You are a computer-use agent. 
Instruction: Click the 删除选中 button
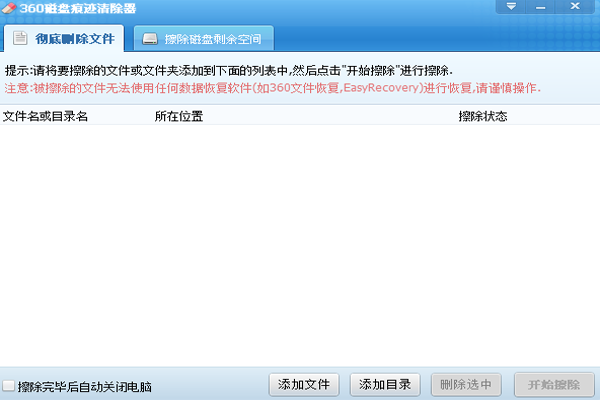(466, 385)
